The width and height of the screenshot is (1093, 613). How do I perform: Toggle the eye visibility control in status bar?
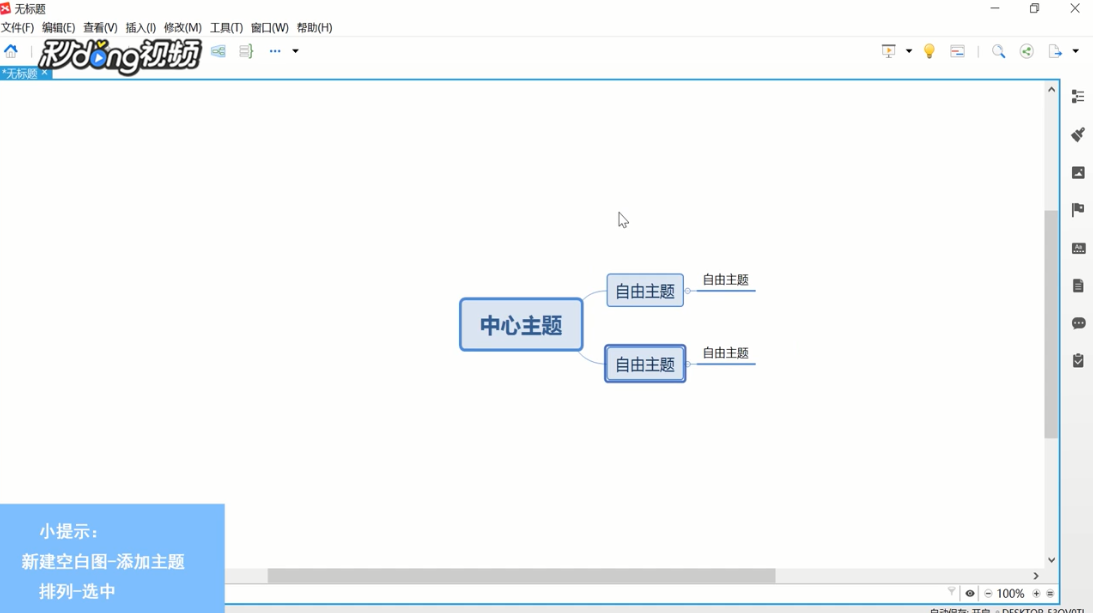tap(968, 593)
